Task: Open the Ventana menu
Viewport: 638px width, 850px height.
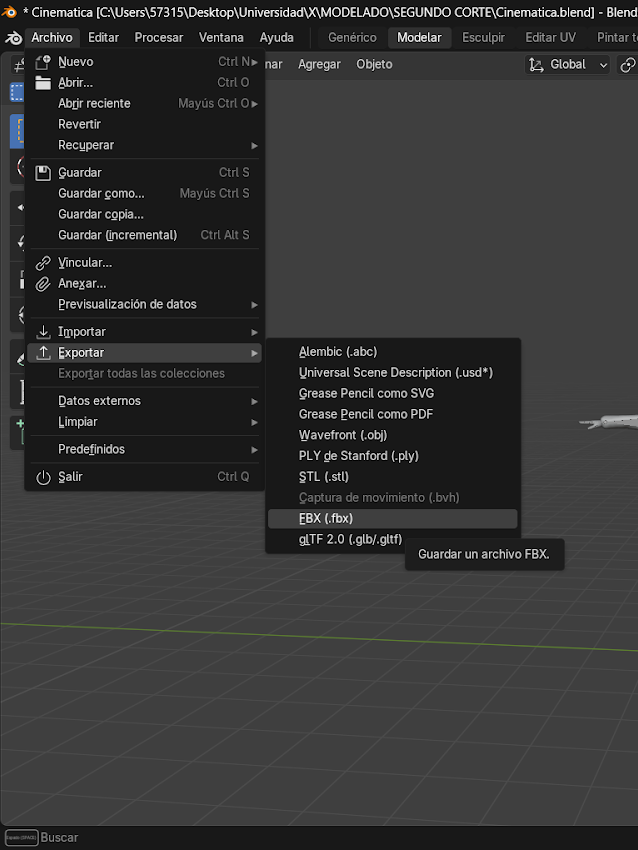Action: coord(221,37)
